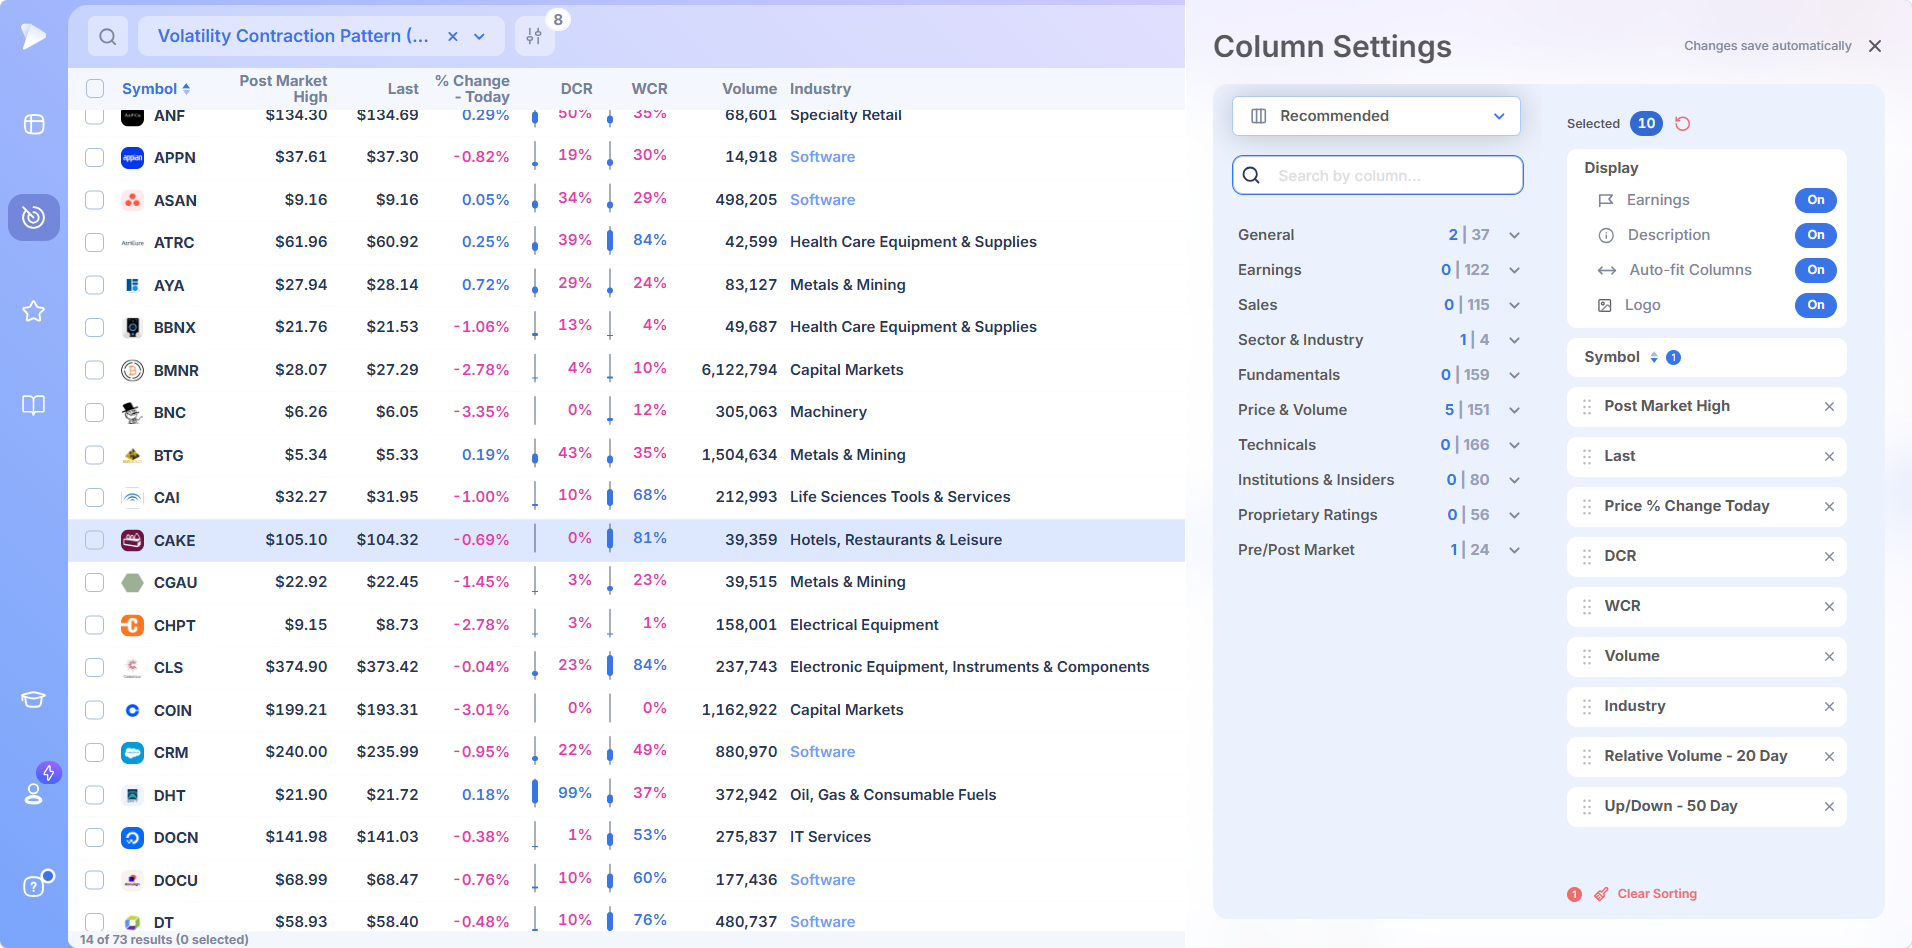Check the select-all checkbox in table header
The height and width of the screenshot is (948, 1912).
click(x=95, y=89)
